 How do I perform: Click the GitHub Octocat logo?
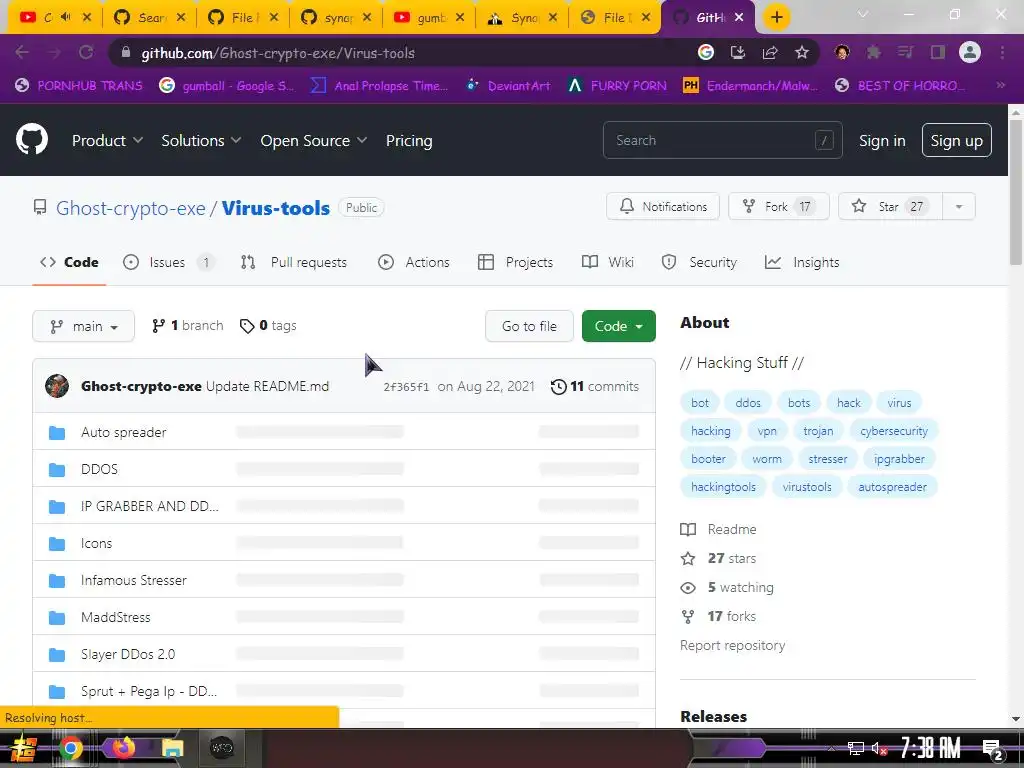32,139
